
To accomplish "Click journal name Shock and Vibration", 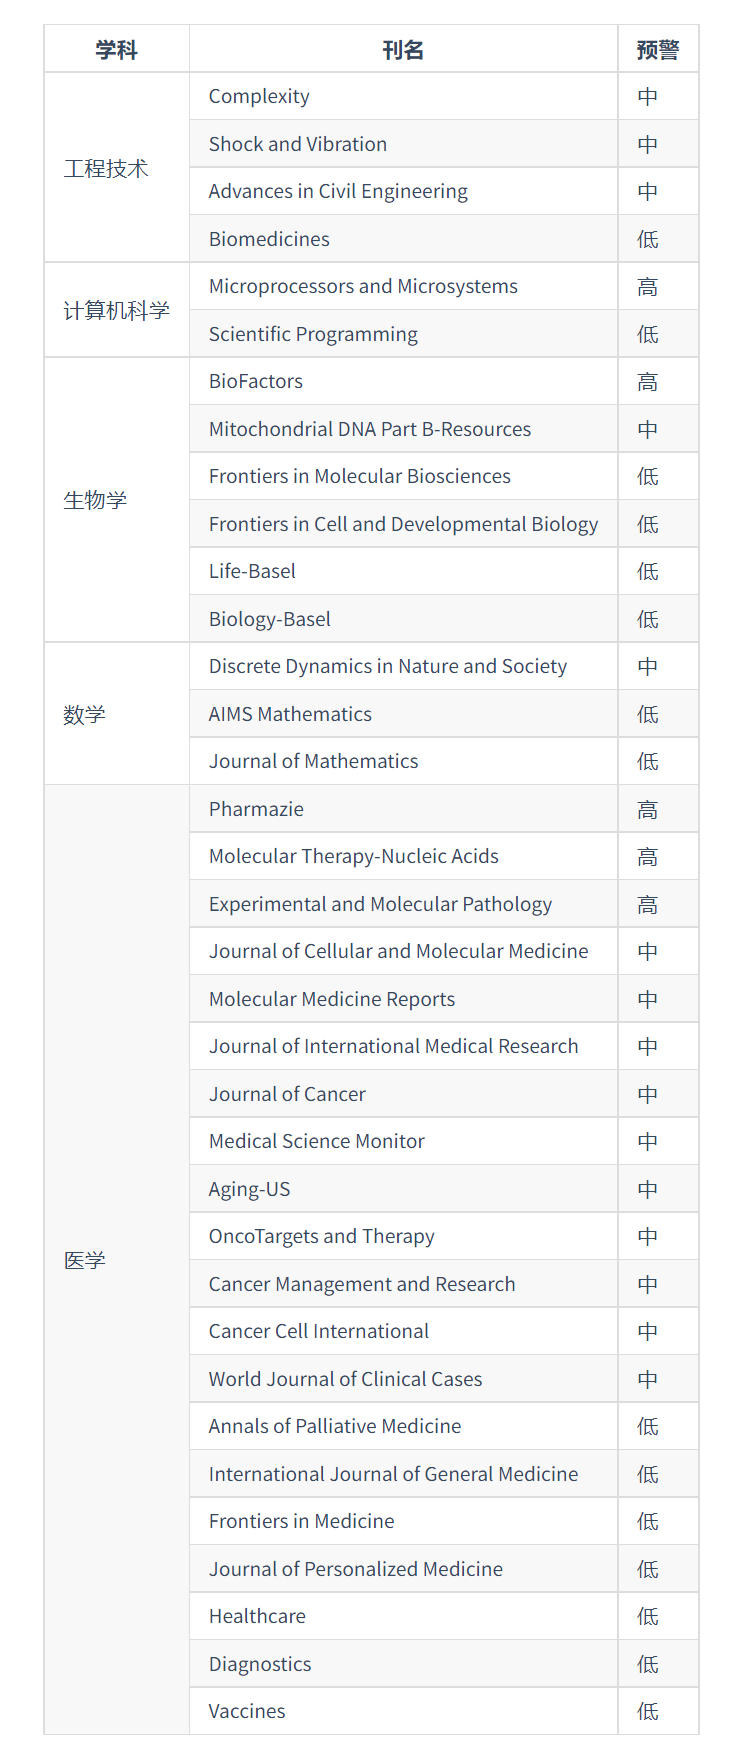I will click(297, 144).
